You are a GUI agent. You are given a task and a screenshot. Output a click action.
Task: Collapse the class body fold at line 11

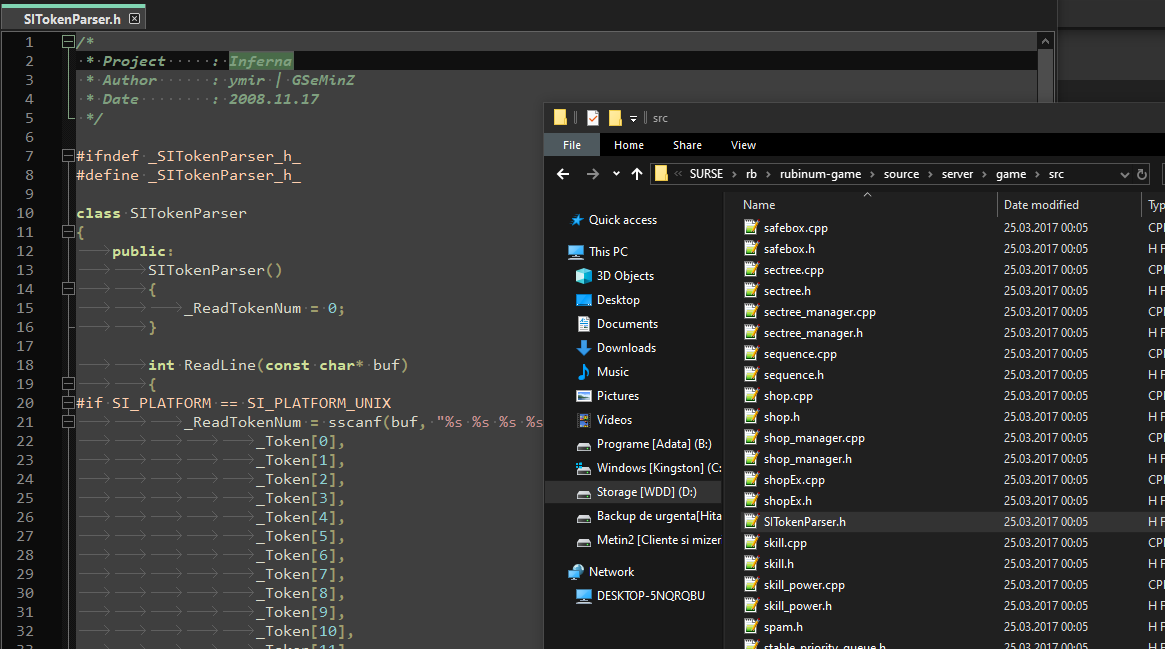coord(68,232)
